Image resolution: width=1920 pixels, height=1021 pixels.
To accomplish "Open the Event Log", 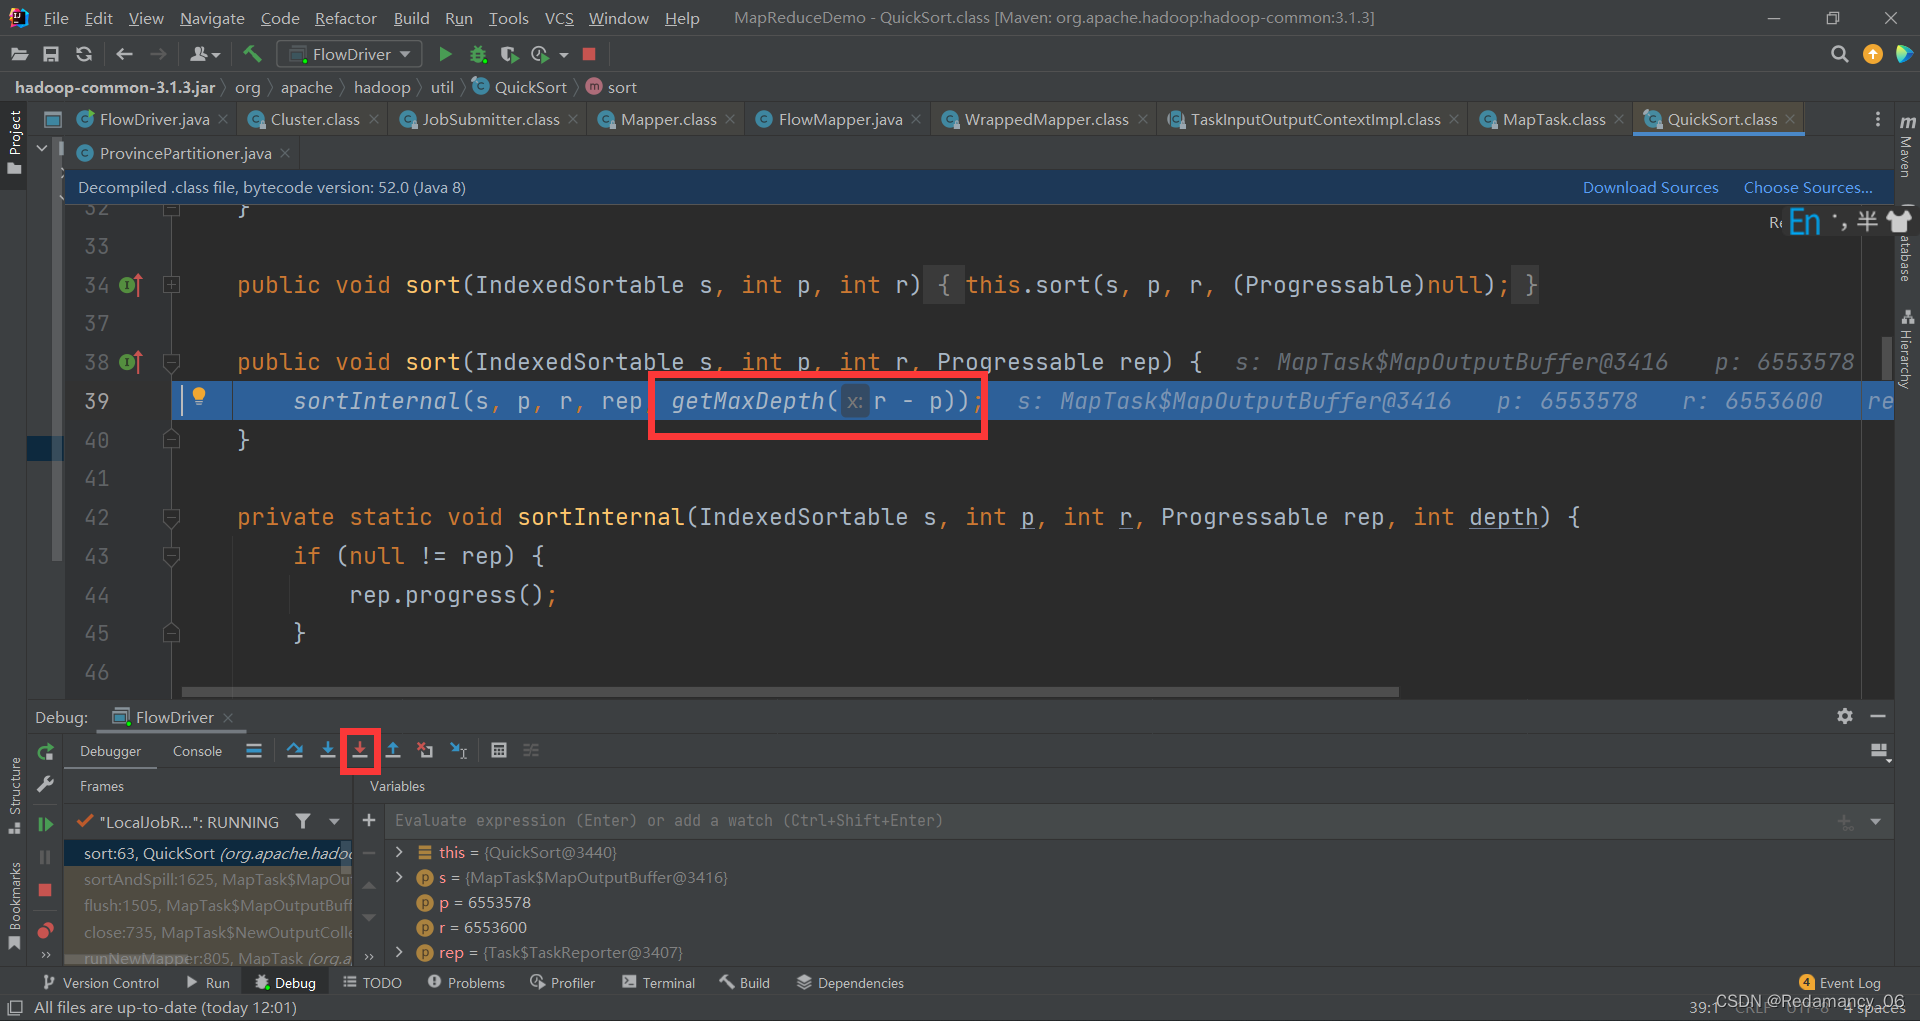I will (x=1840, y=983).
